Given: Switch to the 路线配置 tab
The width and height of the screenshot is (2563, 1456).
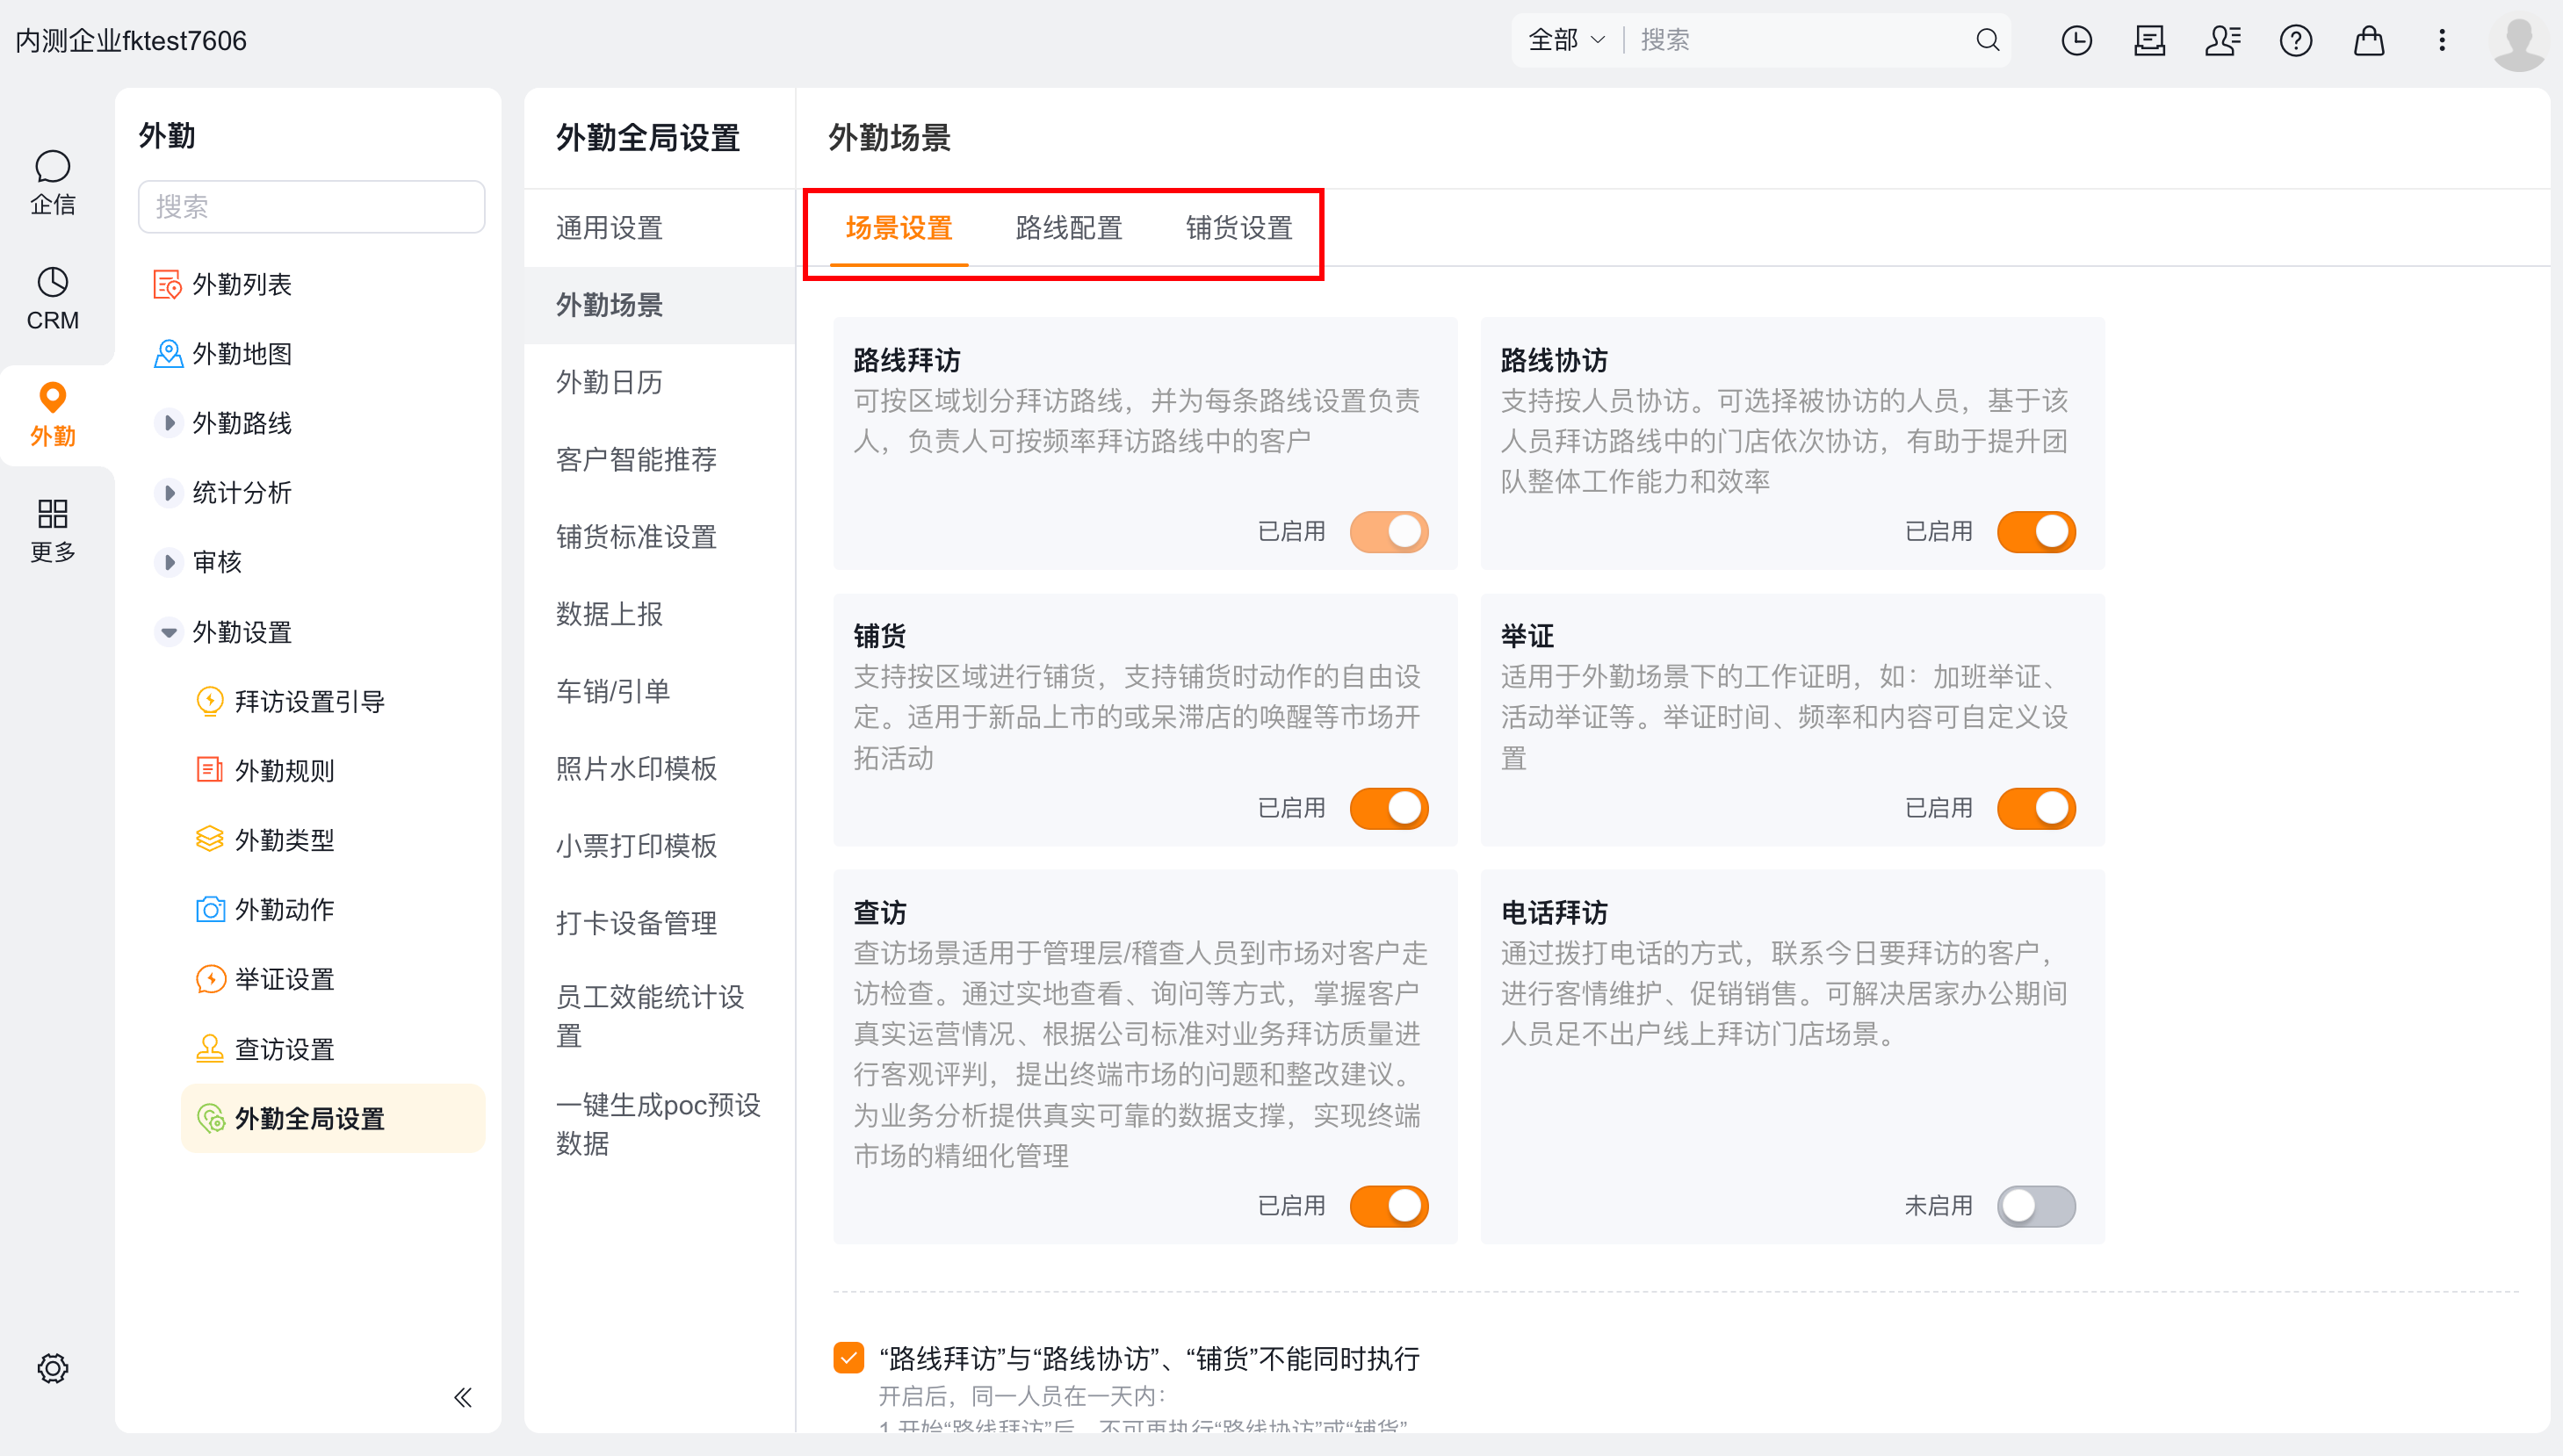Looking at the screenshot, I should [1068, 228].
